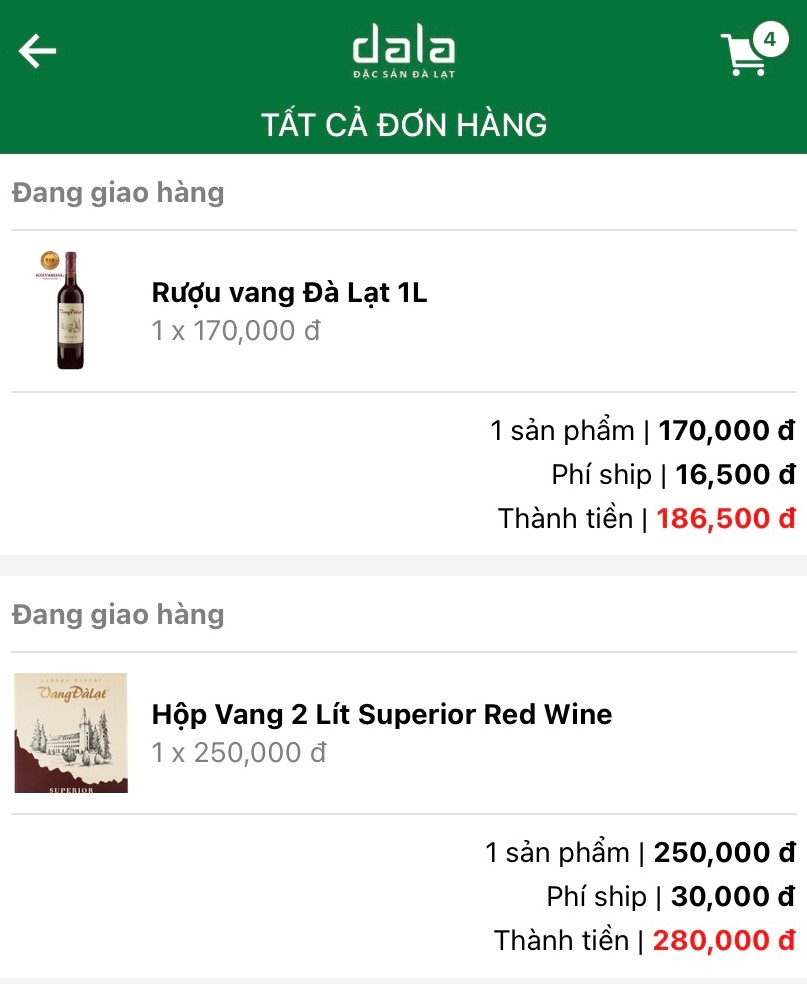807x984 pixels.
Task: Tap the 186,500 đ order total
Action: pyautogui.click(x=725, y=519)
